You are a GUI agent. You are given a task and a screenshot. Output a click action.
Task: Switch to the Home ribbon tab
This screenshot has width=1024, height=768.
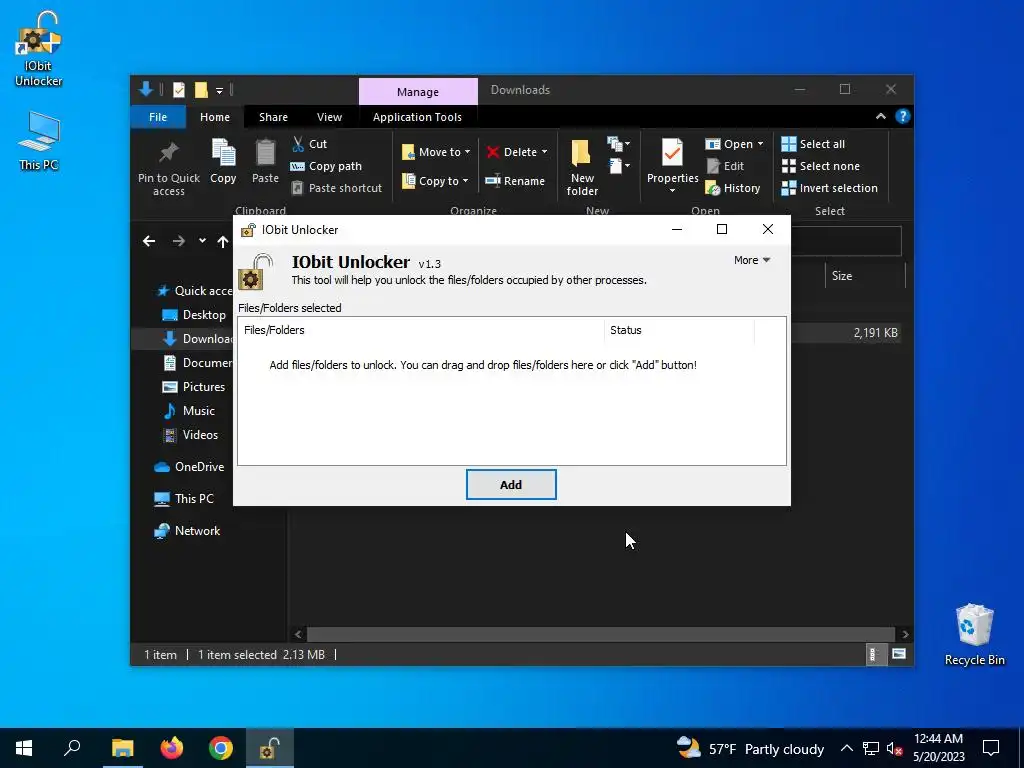click(x=215, y=117)
